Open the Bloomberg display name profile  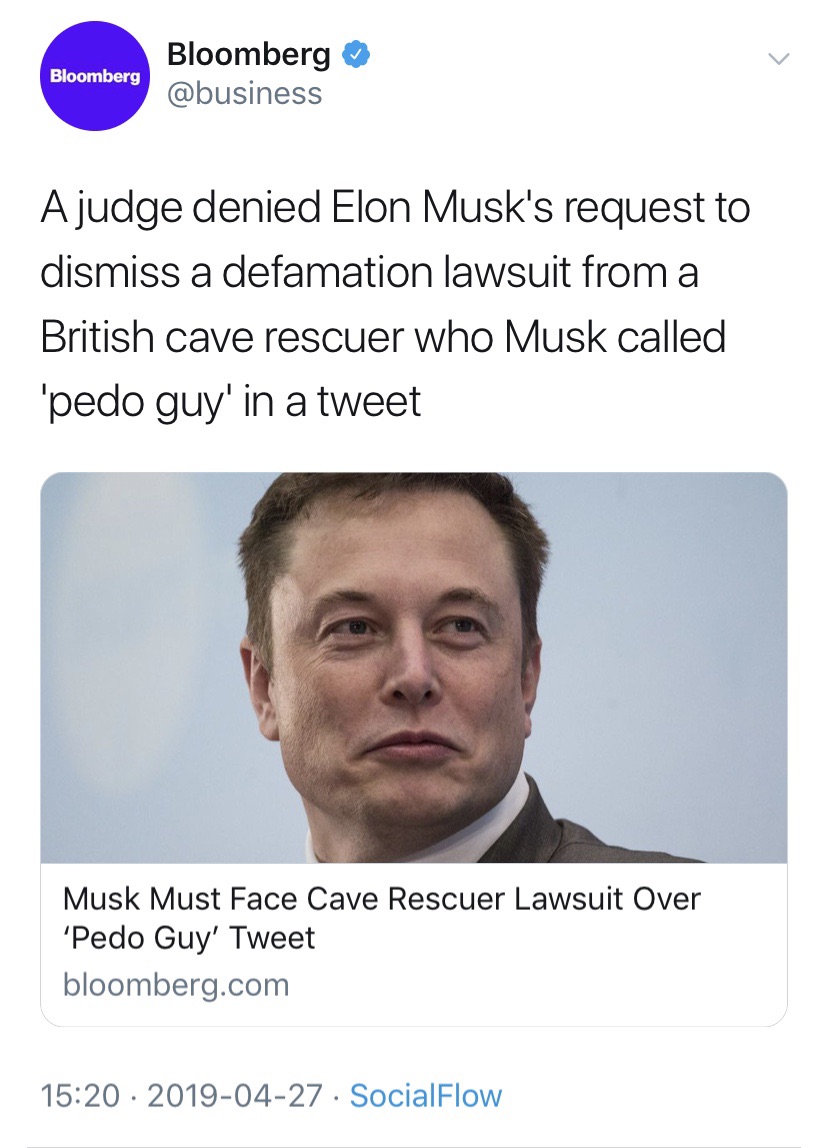pyautogui.click(x=248, y=54)
